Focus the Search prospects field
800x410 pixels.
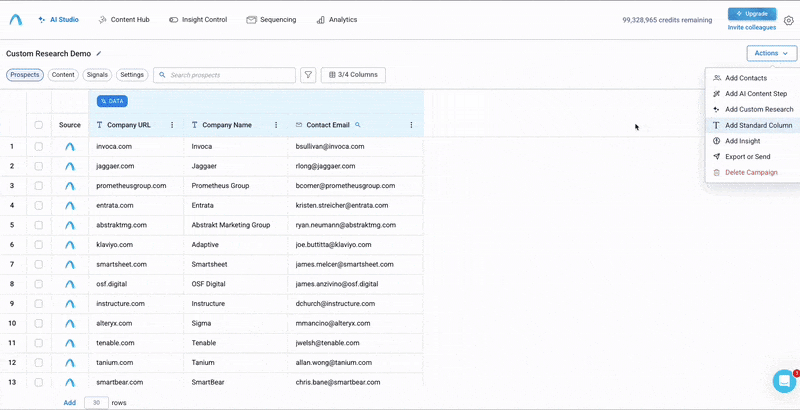224,75
